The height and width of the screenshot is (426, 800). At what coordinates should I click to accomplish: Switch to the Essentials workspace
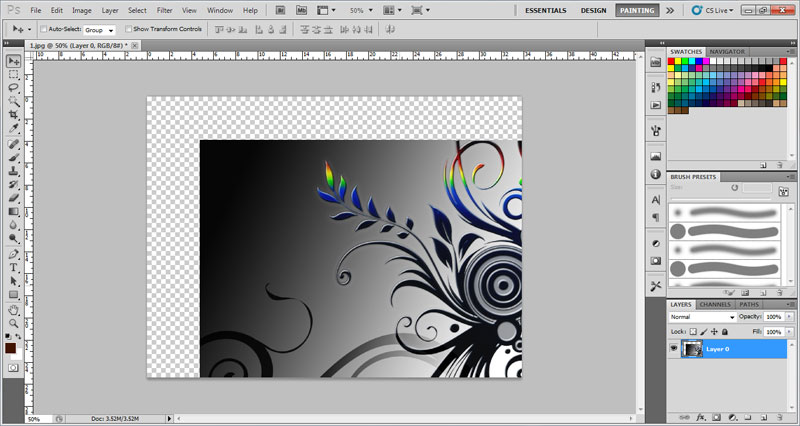coord(545,10)
